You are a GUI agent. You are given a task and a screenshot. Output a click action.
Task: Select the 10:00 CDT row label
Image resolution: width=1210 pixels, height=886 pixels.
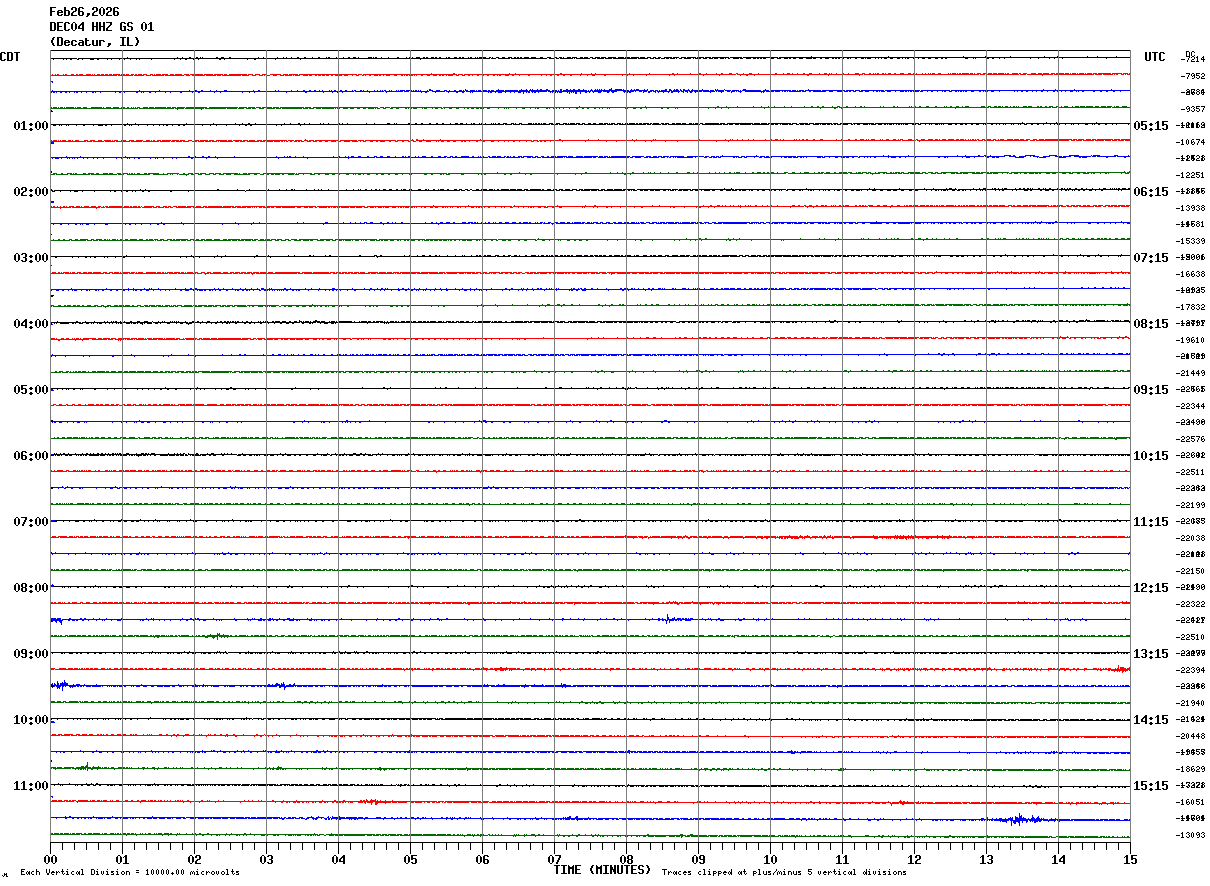[31, 719]
